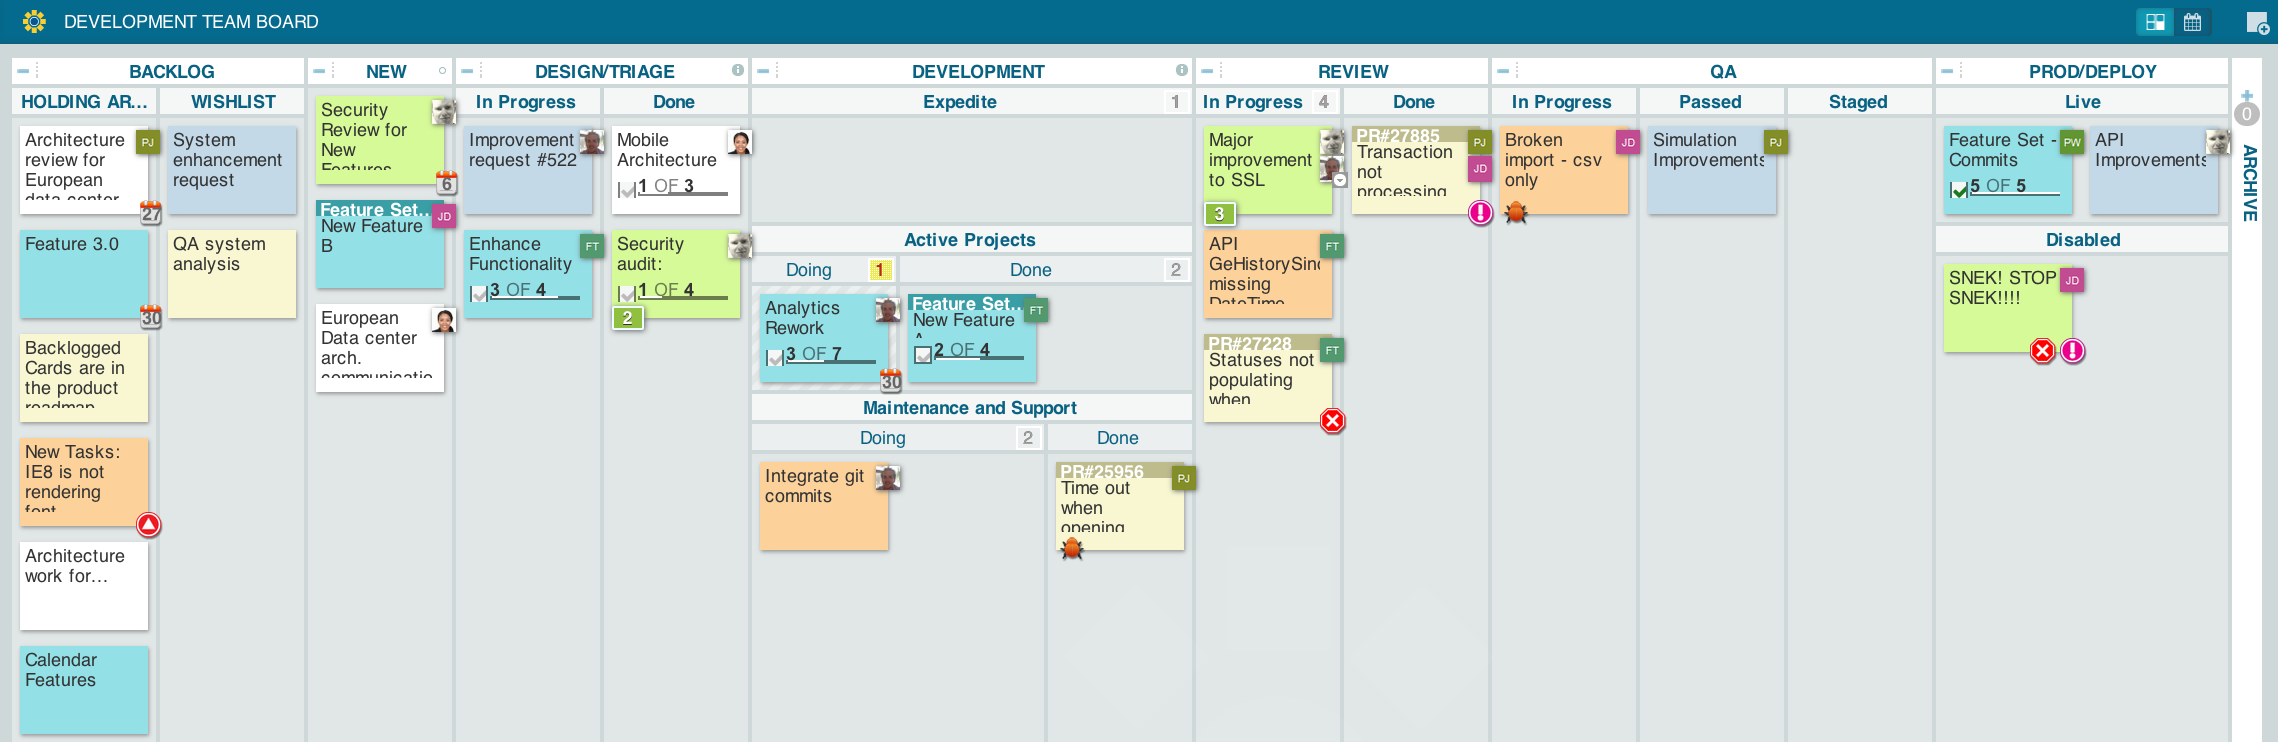
Task: Open the gear logo beside board title
Action: tap(34, 21)
